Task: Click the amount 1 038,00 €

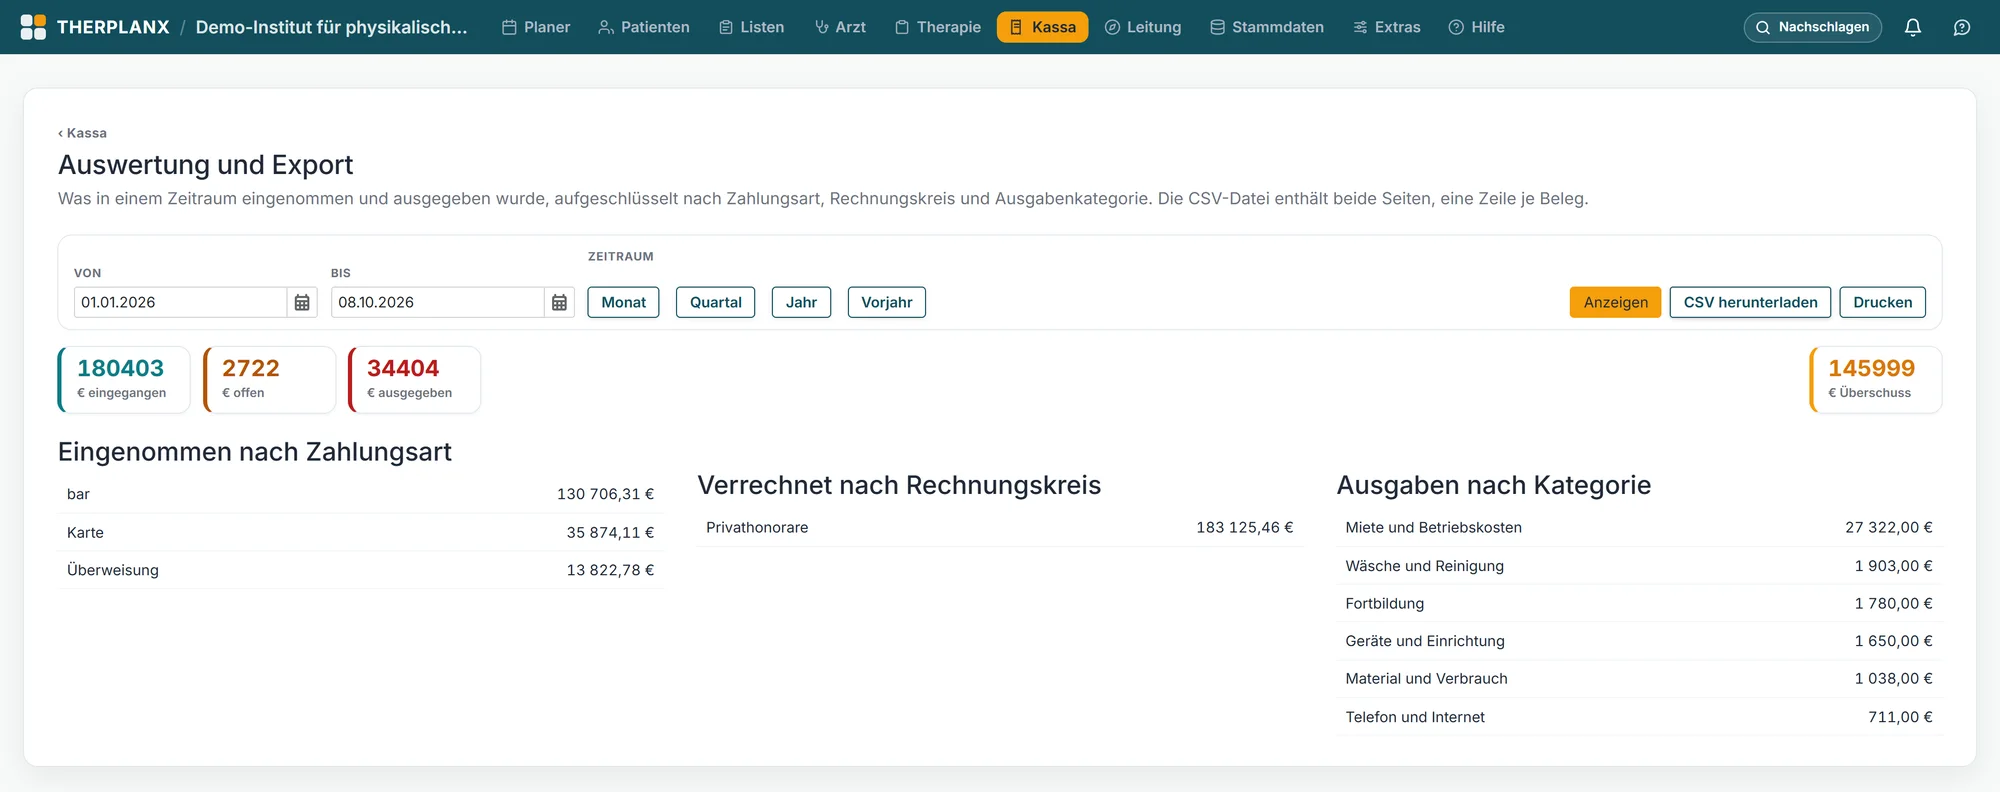Action: pos(1894,678)
